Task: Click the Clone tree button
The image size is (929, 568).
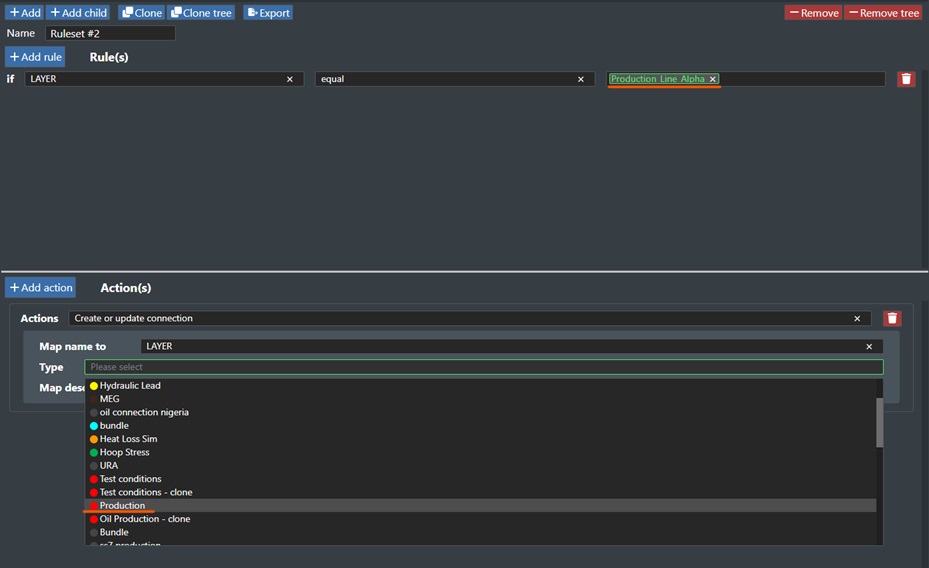Action: (x=201, y=13)
